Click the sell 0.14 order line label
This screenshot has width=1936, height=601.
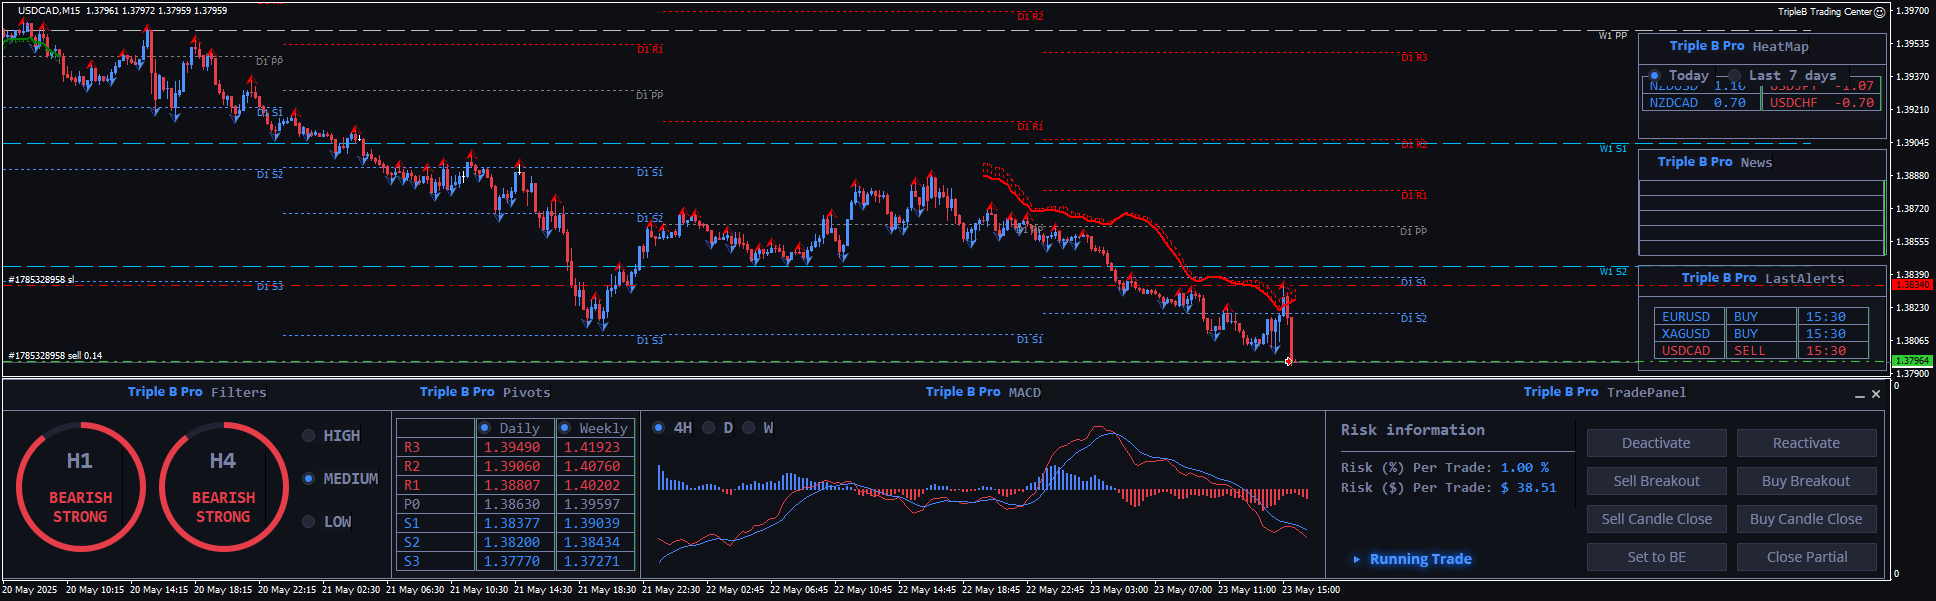pos(56,356)
